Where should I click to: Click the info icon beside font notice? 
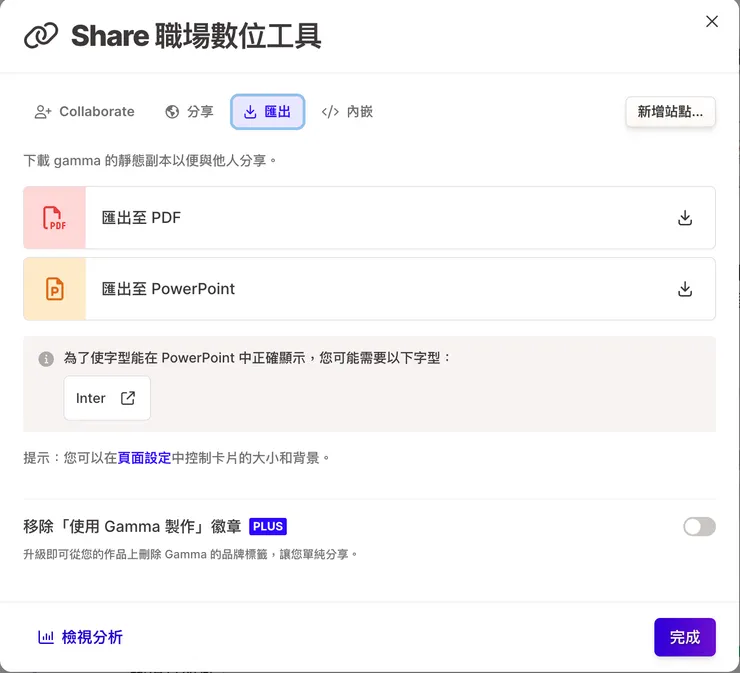pos(46,359)
